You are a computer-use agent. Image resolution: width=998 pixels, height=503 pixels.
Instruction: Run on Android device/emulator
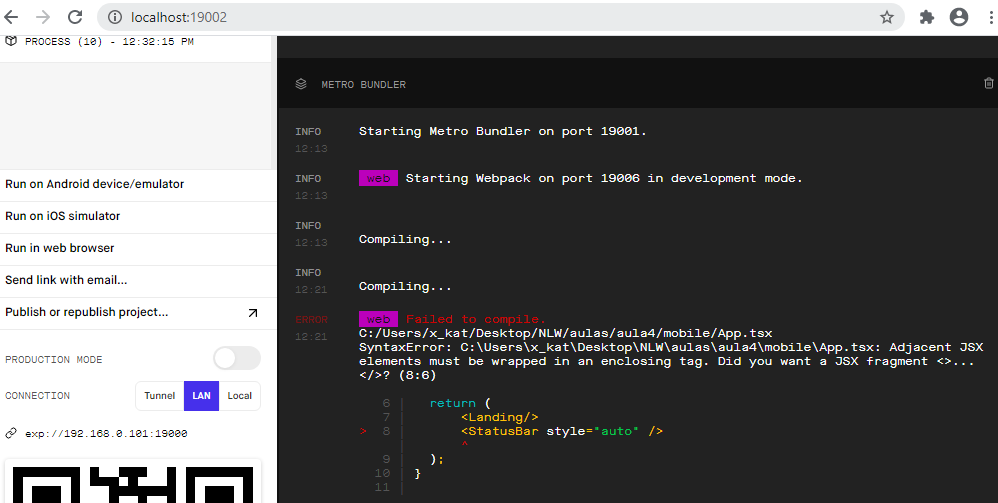click(138, 185)
